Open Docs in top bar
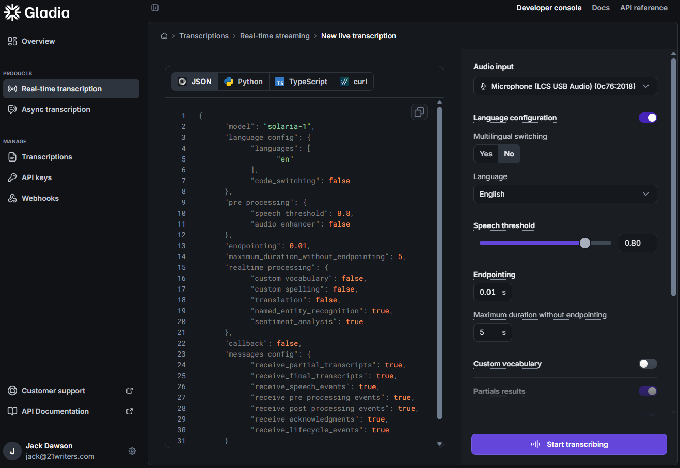 601,8
